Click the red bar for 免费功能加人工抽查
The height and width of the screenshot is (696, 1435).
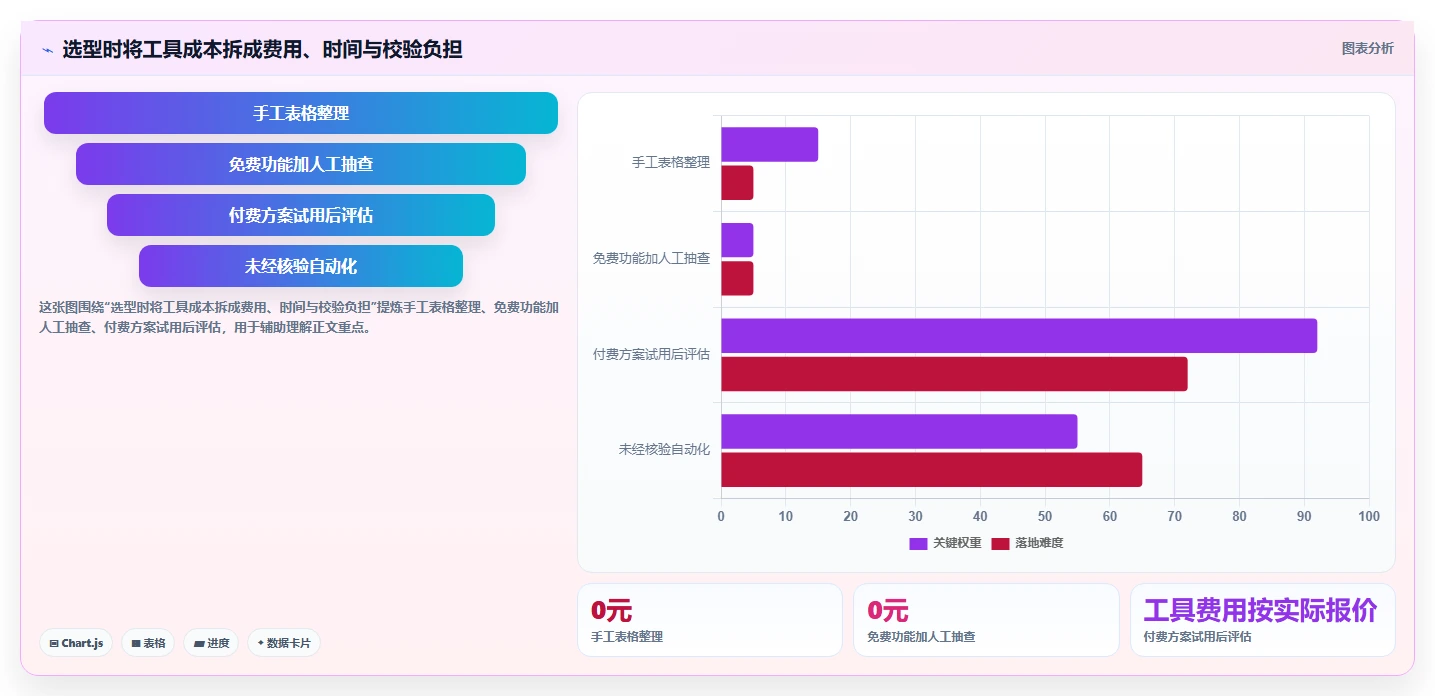737,278
